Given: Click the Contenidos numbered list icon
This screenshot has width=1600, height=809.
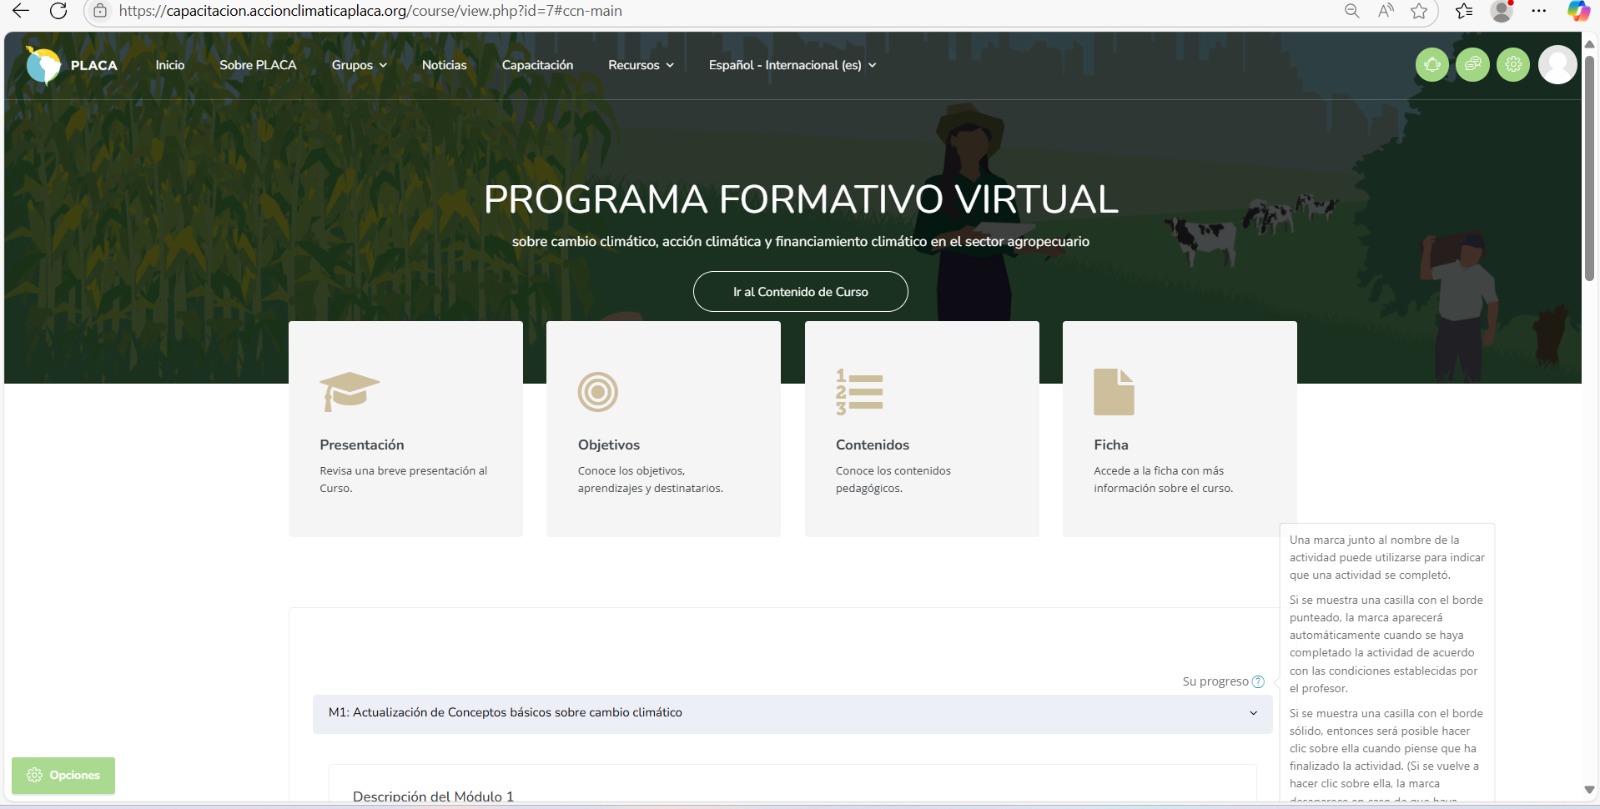Looking at the screenshot, I should pyautogui.click(x=859, y=392).
